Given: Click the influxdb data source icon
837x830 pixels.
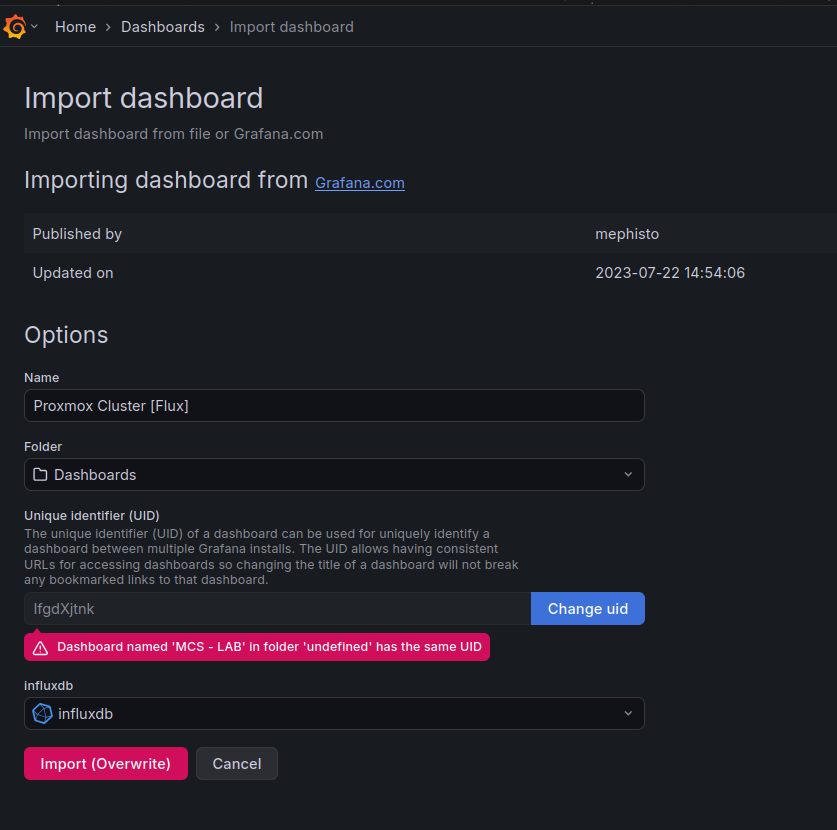Looking at the screenshot, I should (x=43, y=714).
